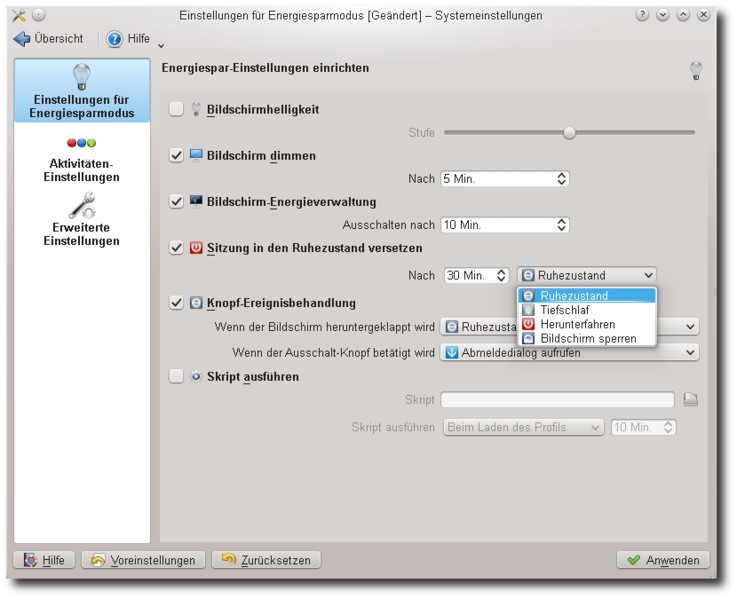
Task: Choose Herunterfahren from the open list
Action: pos(587,324)
